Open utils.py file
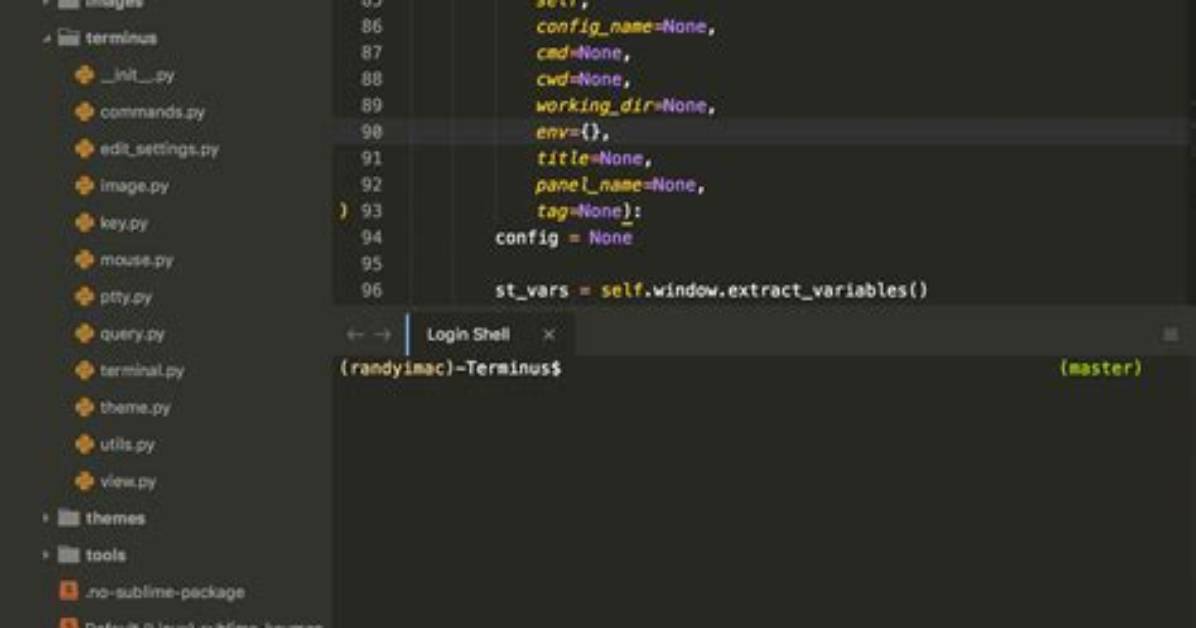 (127, 444)
